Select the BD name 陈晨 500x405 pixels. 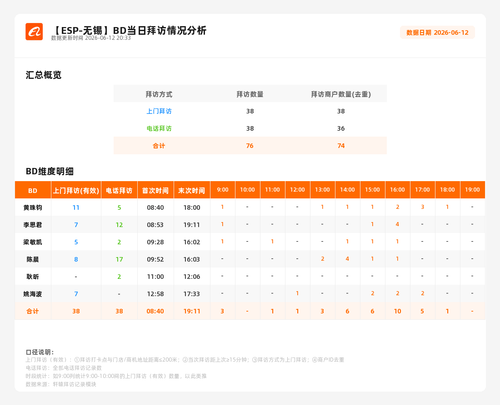point(33,259)
